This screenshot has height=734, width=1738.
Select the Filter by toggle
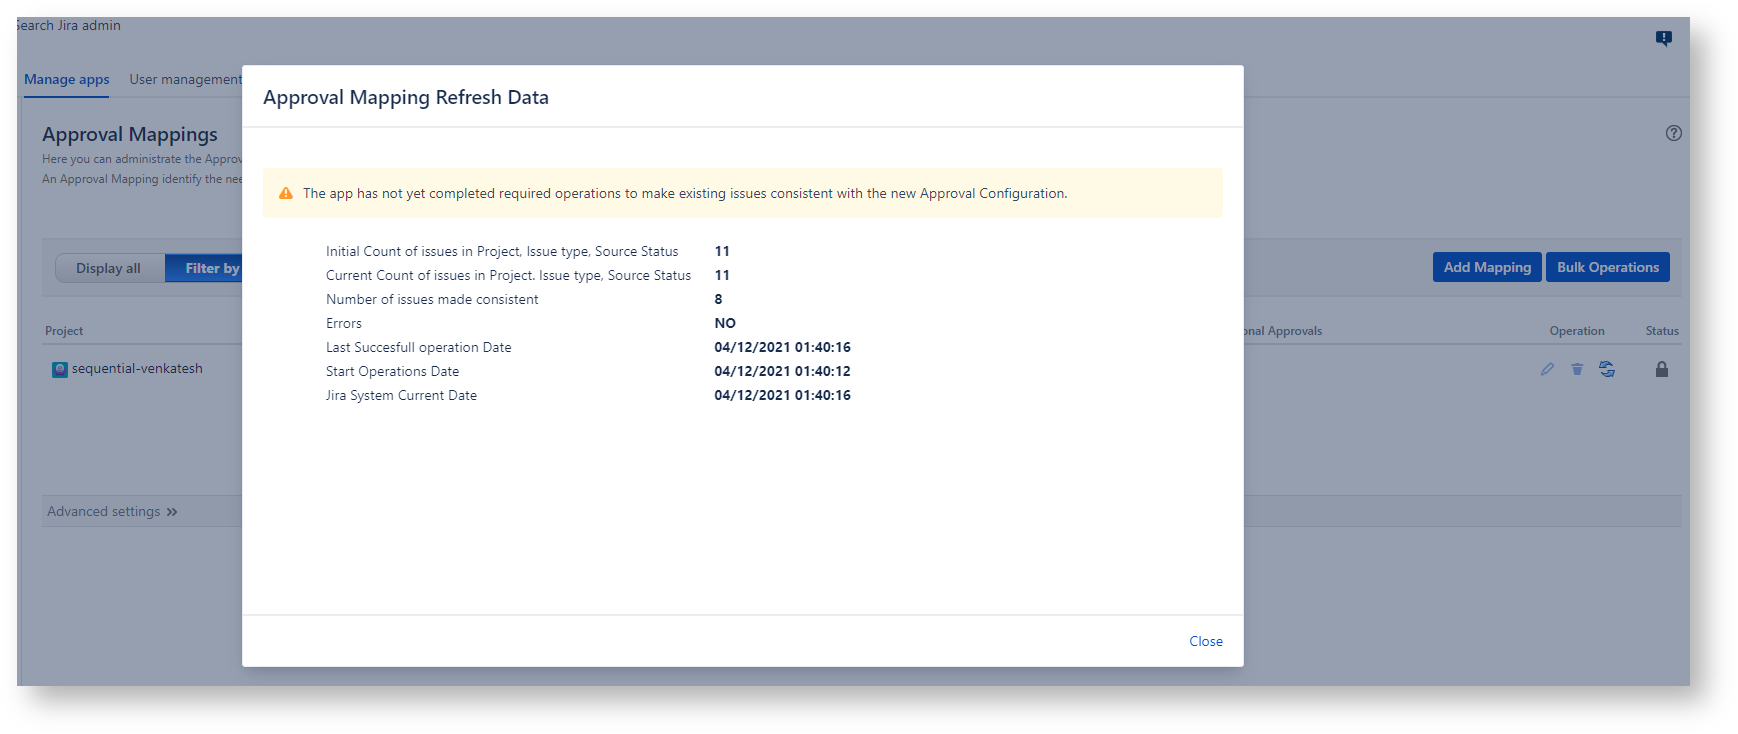[x=204, y=268]
